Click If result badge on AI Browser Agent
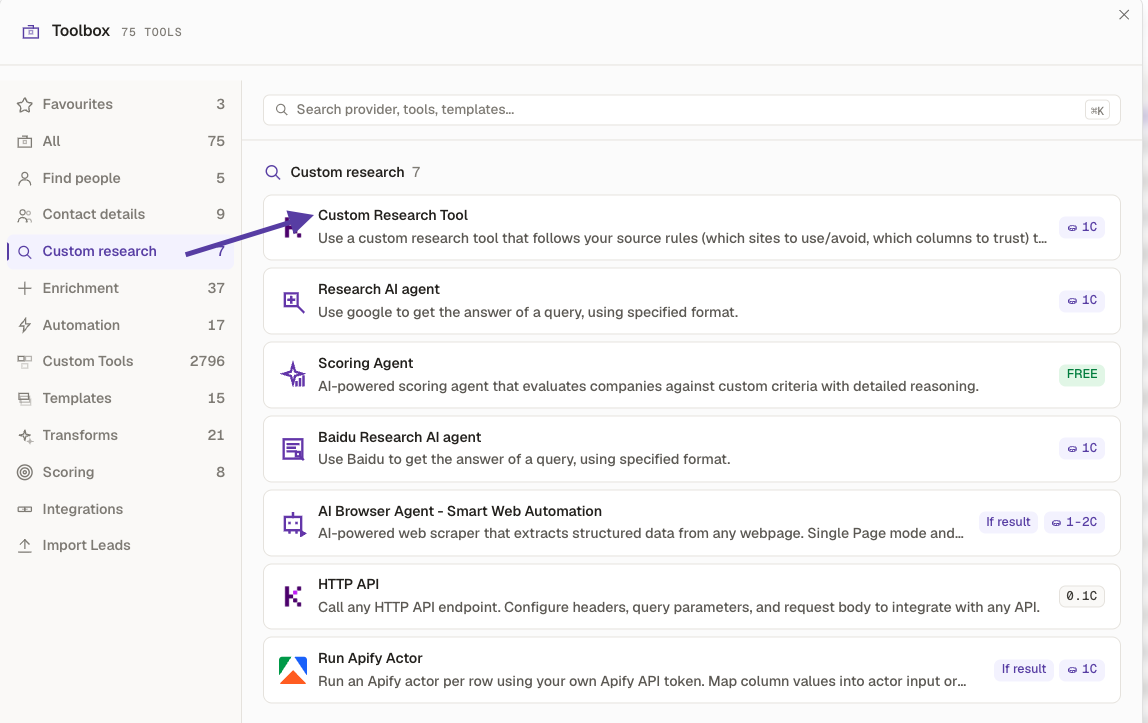This screenshot has width=1148, height=723. 1007,522
